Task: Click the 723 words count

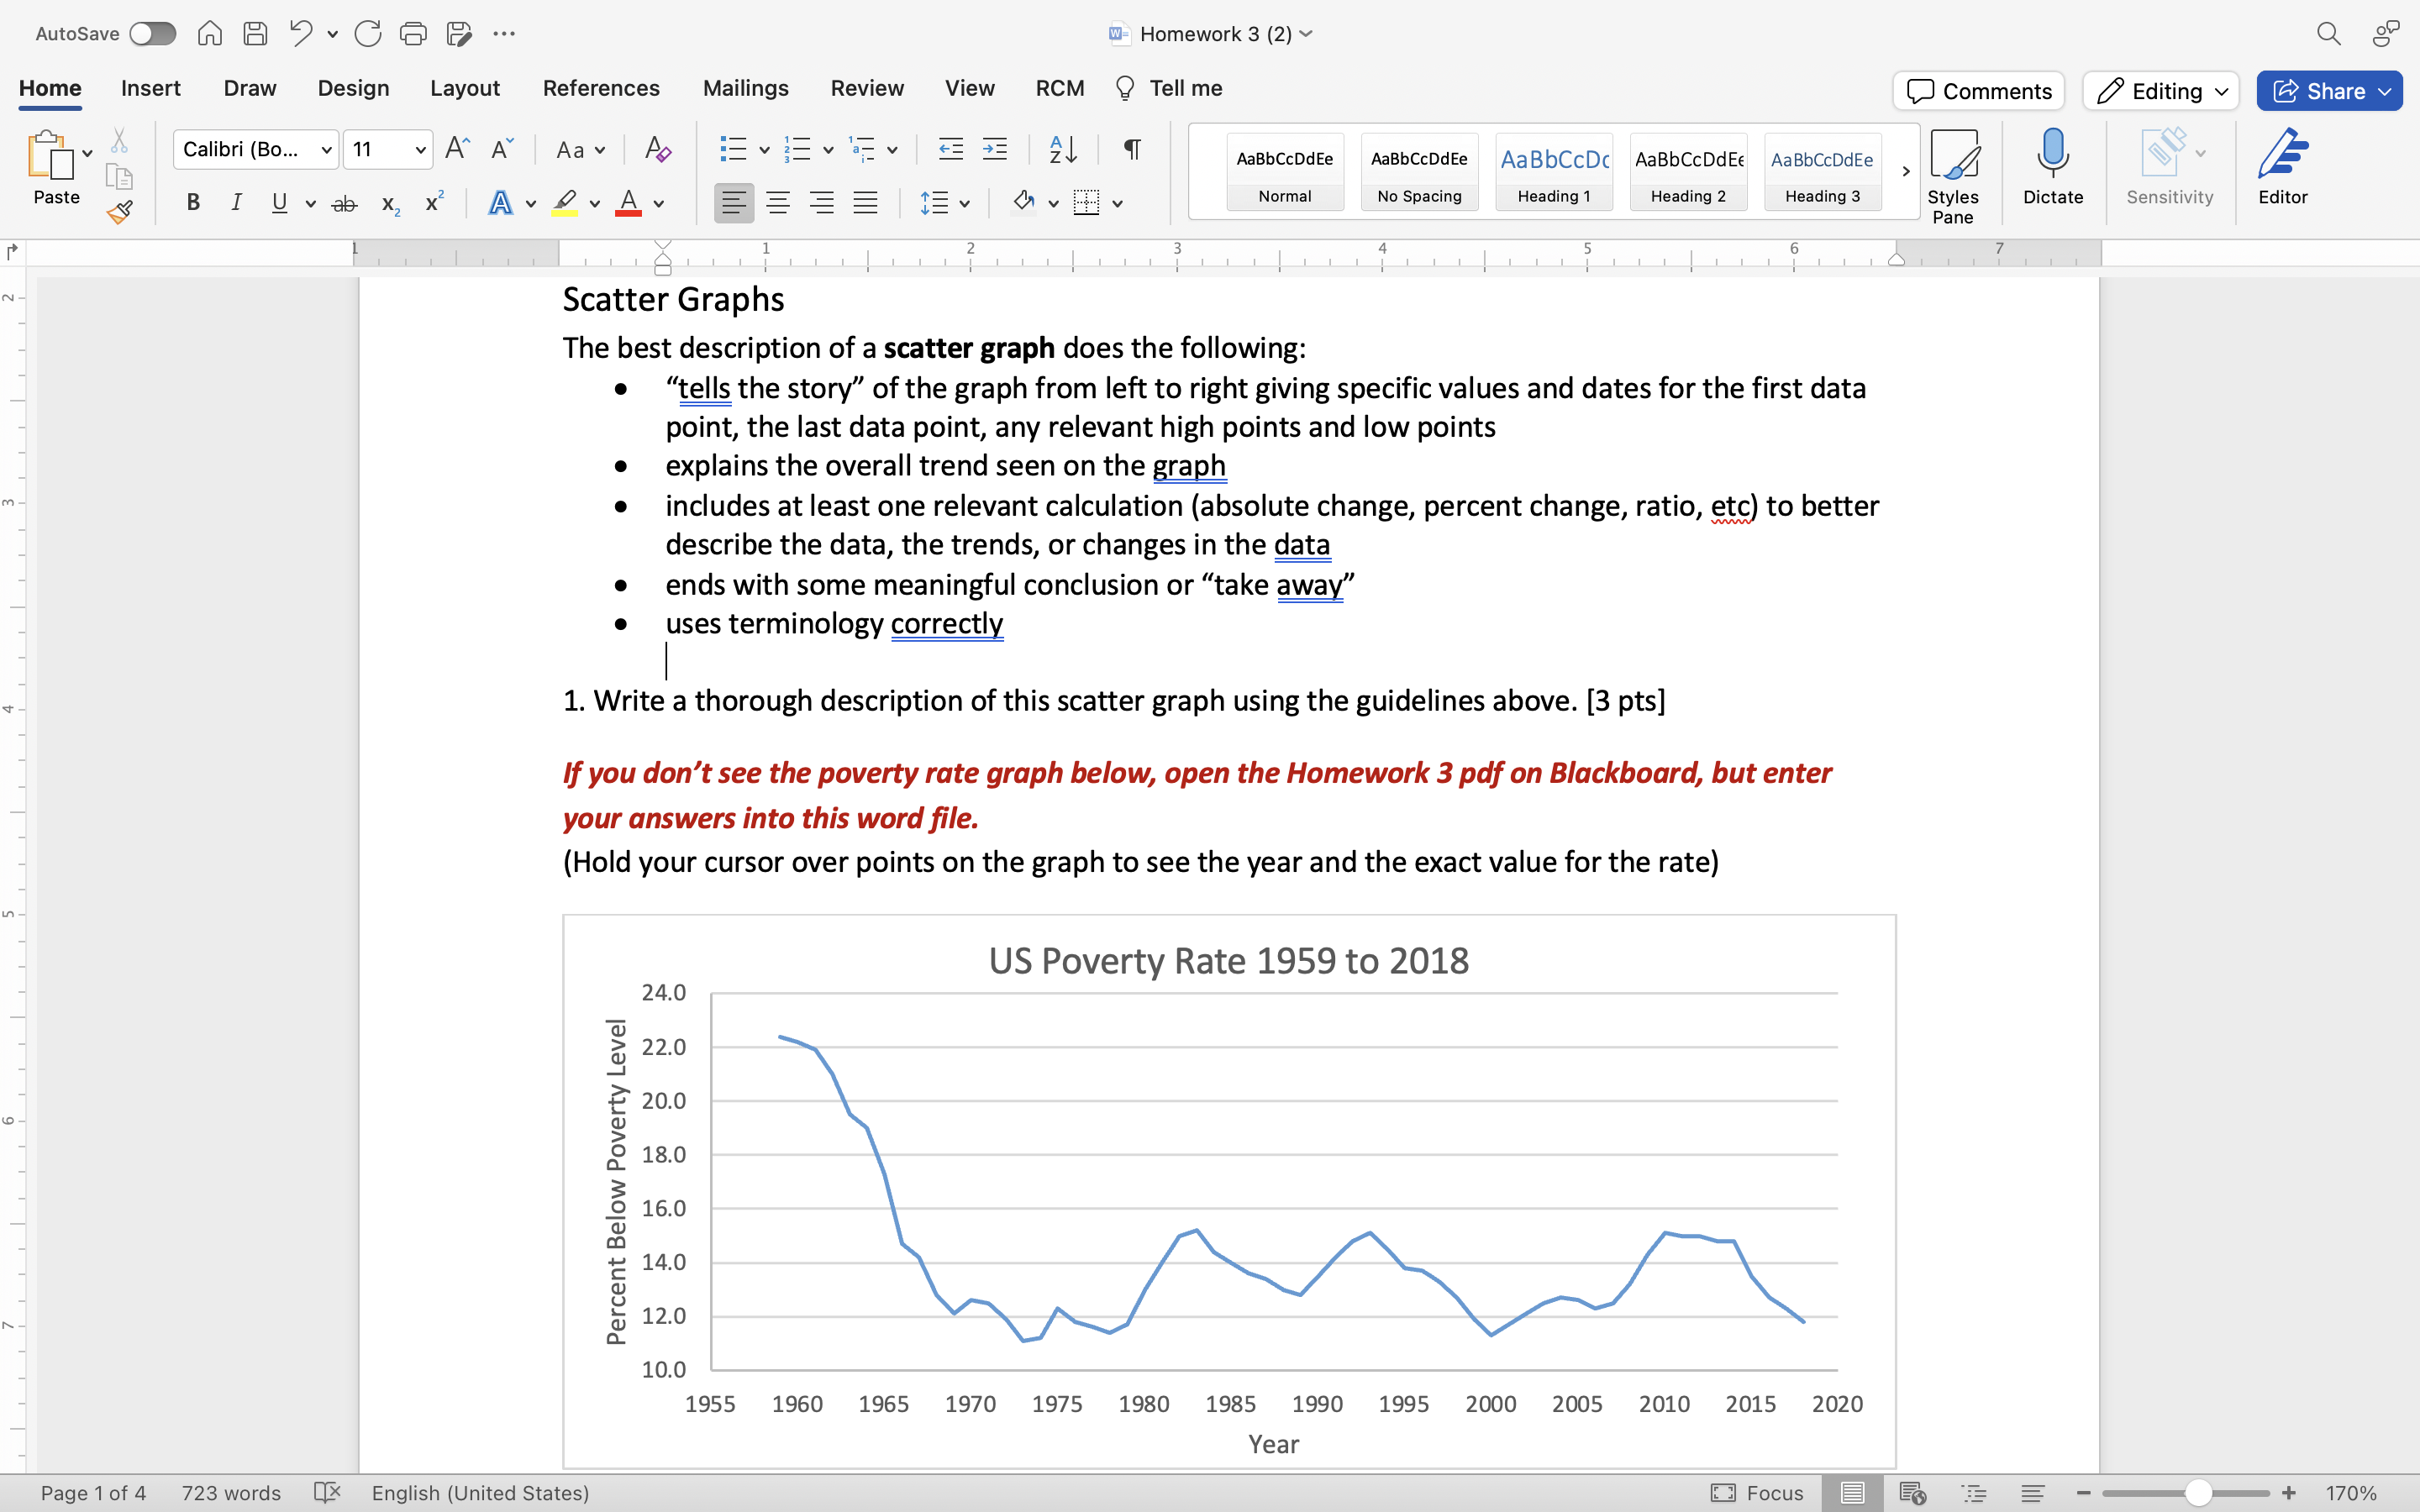Action: (231, 1493)
